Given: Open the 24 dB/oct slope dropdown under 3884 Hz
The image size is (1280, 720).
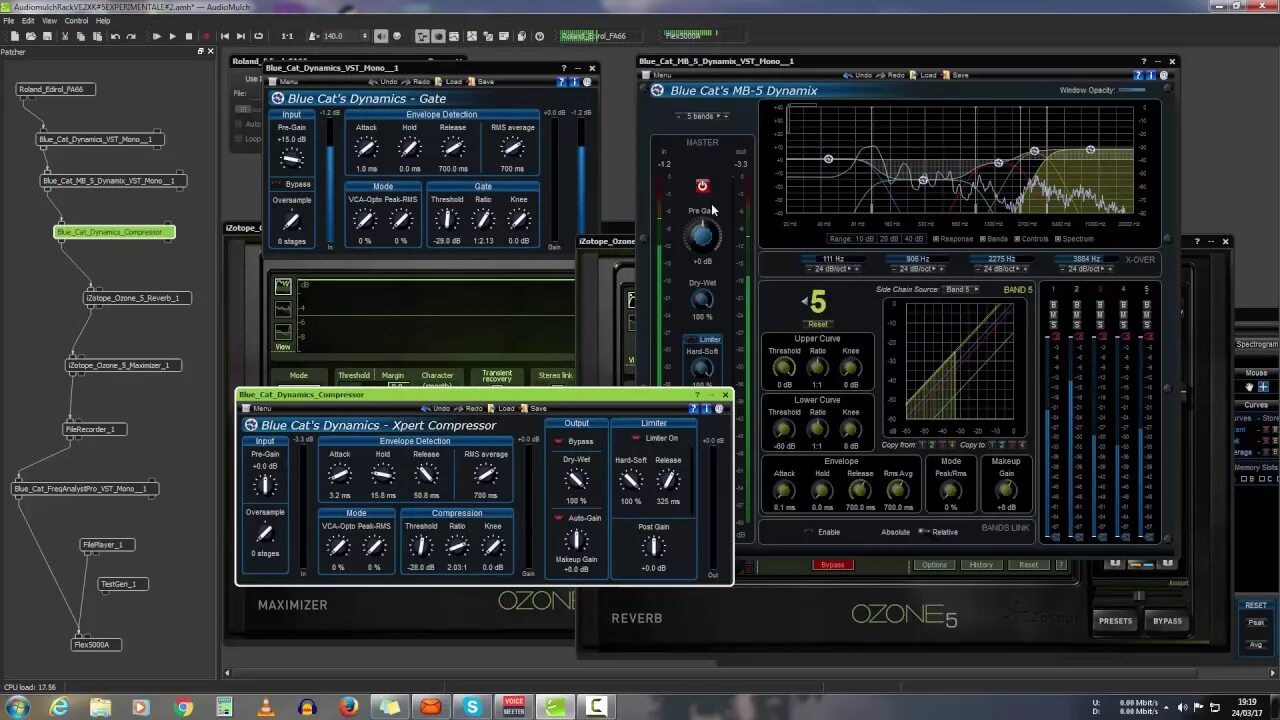Looking at the screenshot, I should 1087,269.
